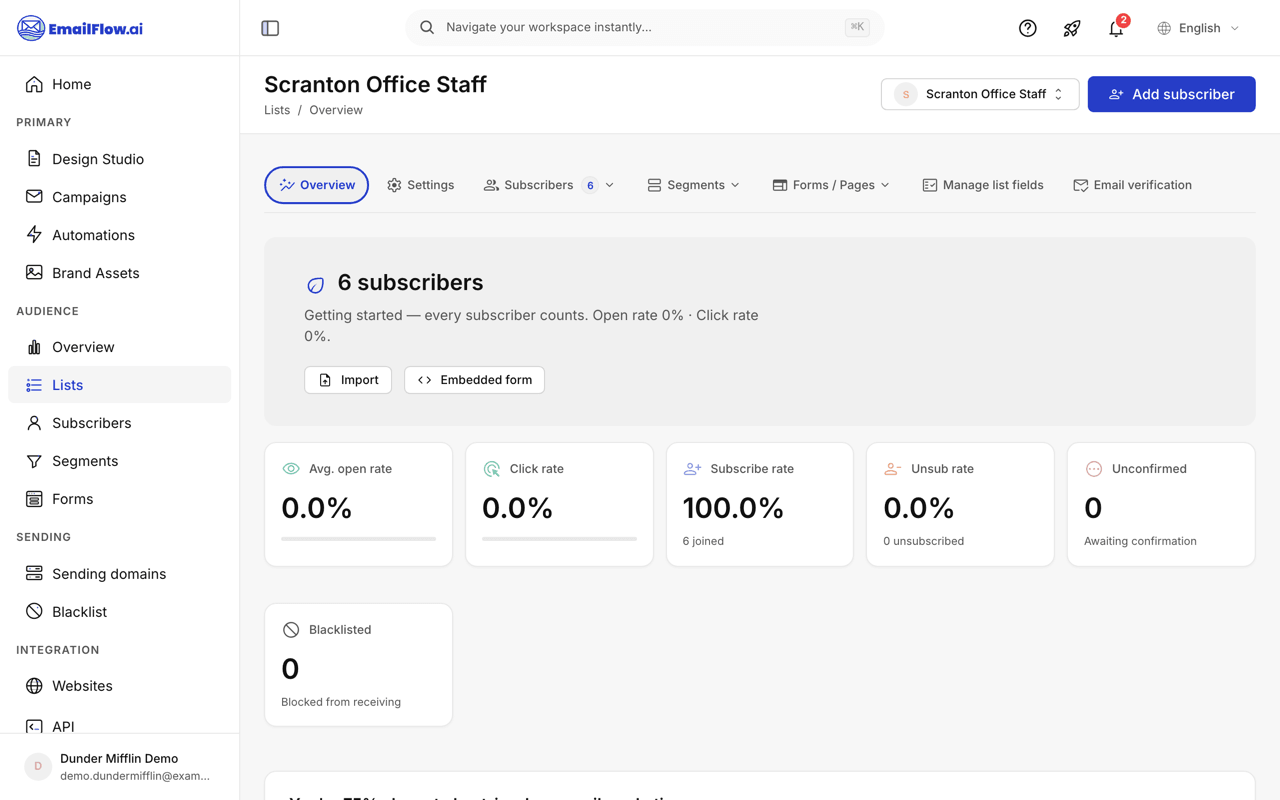Viewport: 1280px width, 800px height.
Task: Open the English language dropdown
Action: (1198, 28)
